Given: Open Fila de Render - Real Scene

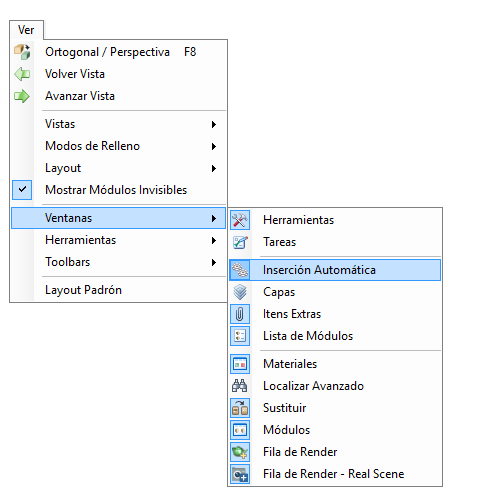Looking at the screenshot, I should (335, 474).
